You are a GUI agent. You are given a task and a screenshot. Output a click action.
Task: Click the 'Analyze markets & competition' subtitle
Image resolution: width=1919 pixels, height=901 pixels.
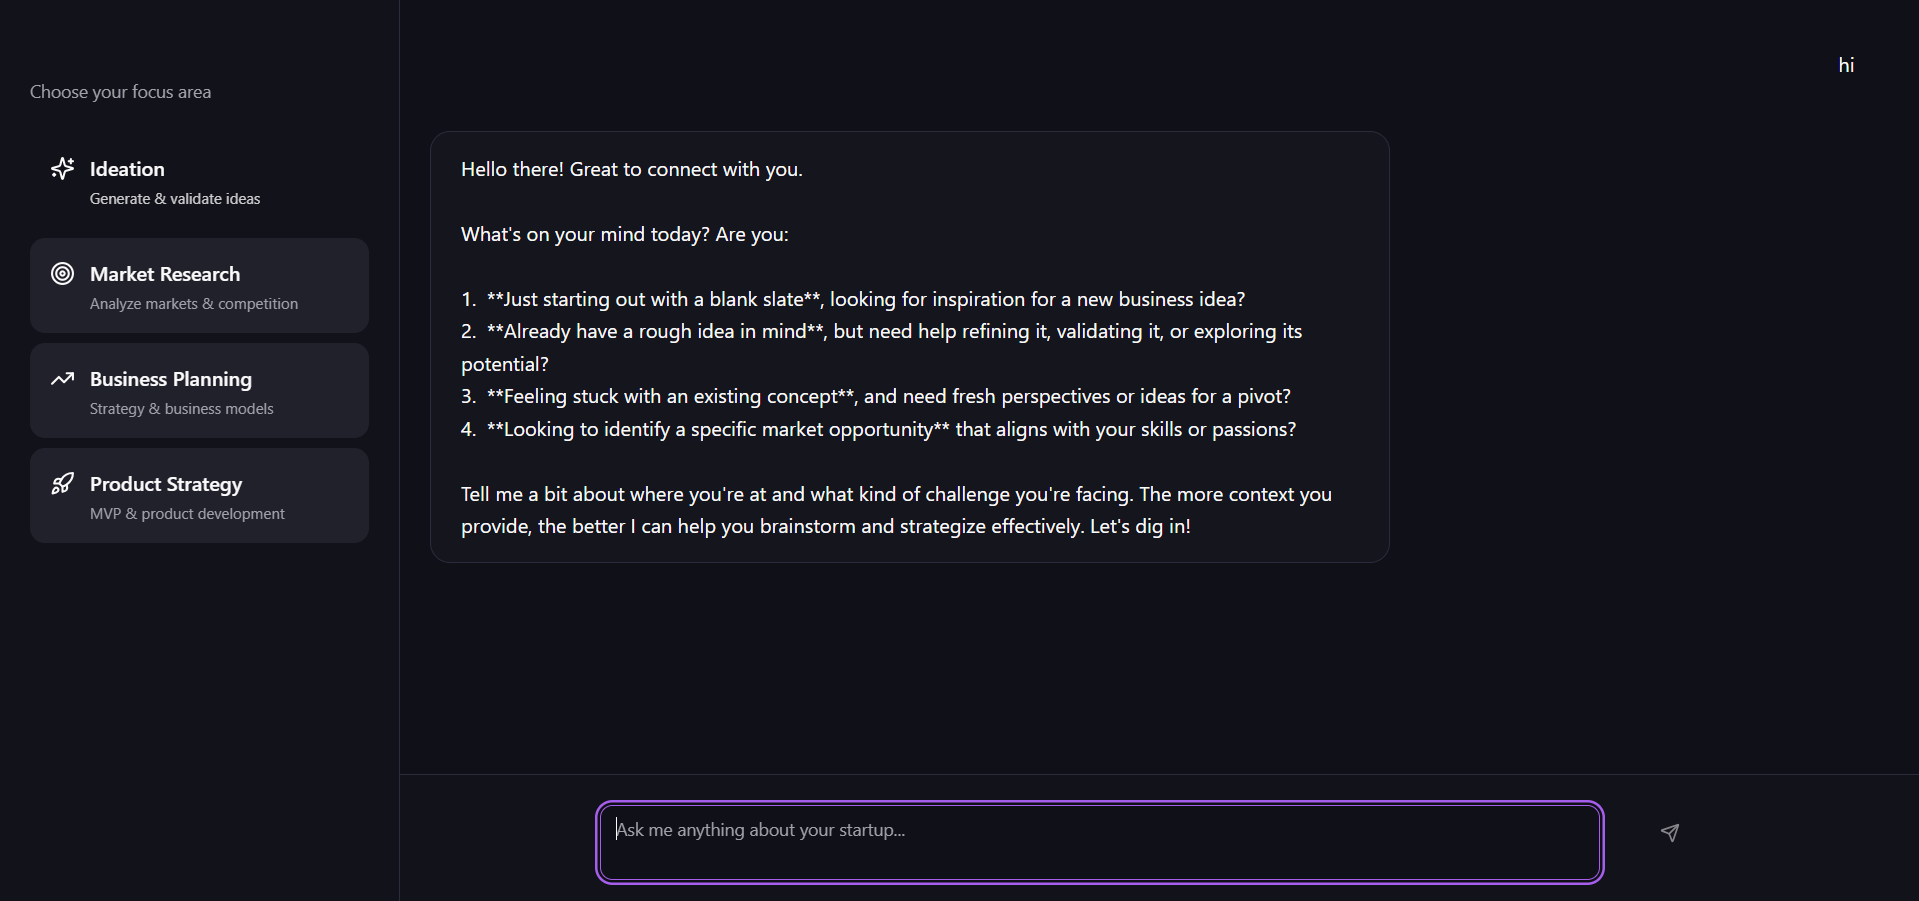194,304
